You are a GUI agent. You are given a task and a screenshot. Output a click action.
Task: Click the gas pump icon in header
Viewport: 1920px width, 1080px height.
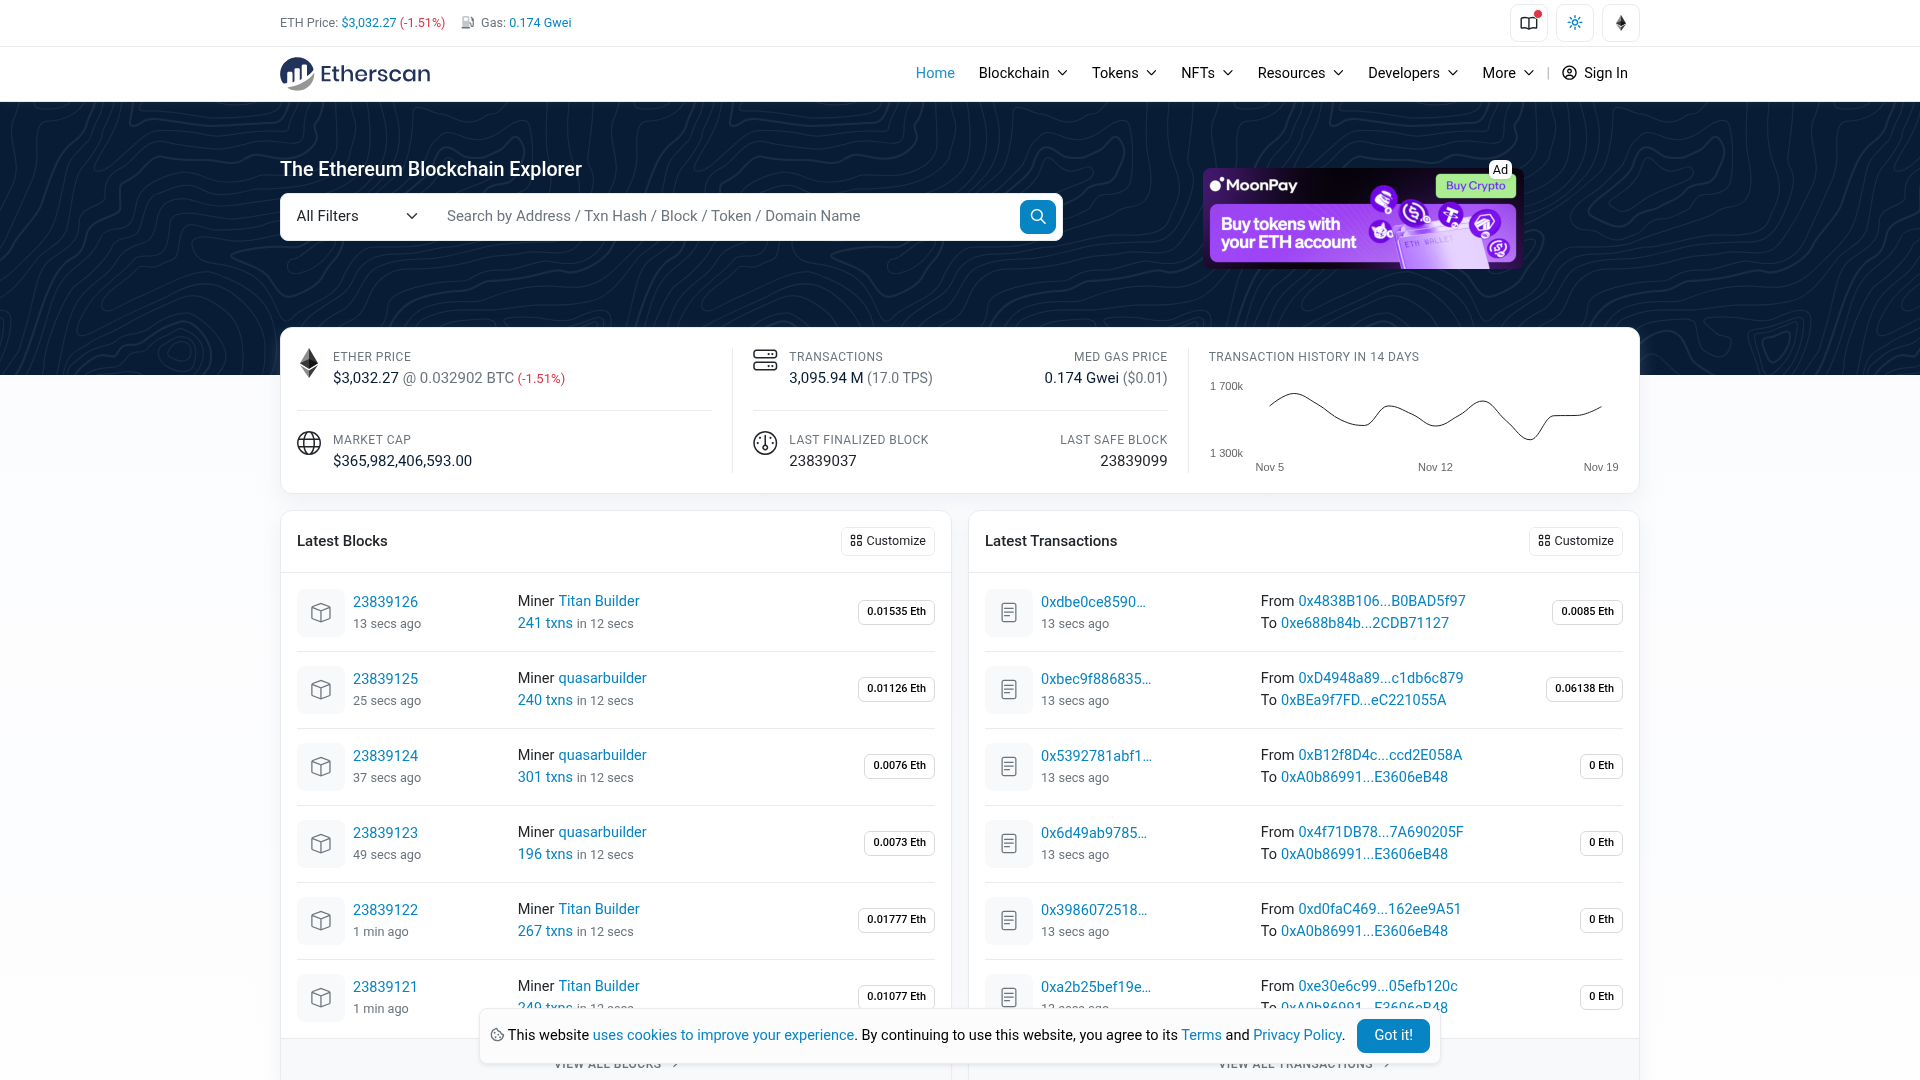[x=466, y=22]
